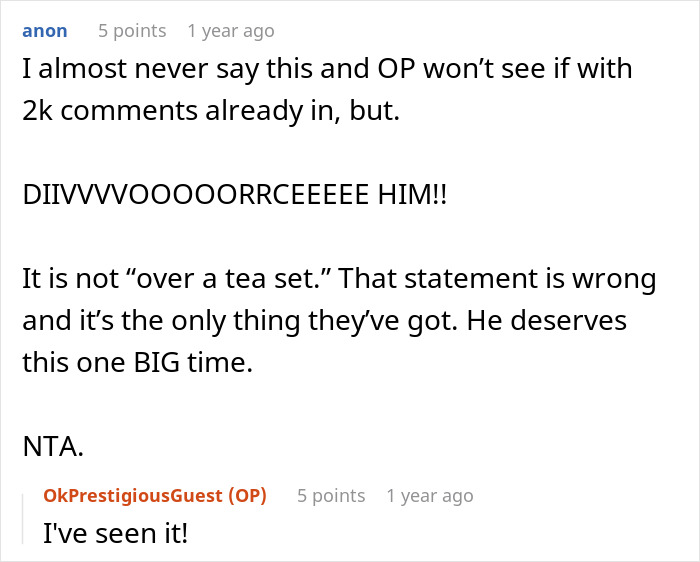Click the (OP) tag beside OkPrestigiousGuest
Image resolution: width=700 pixels, height=562 pixels.
(x=247, y=496)
